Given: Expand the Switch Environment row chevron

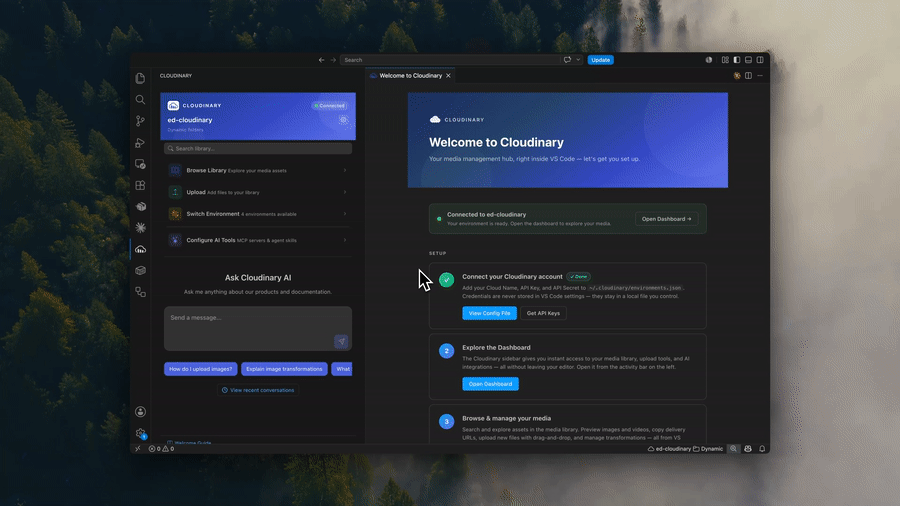Looking at the screenshot, I should [345, 214].
